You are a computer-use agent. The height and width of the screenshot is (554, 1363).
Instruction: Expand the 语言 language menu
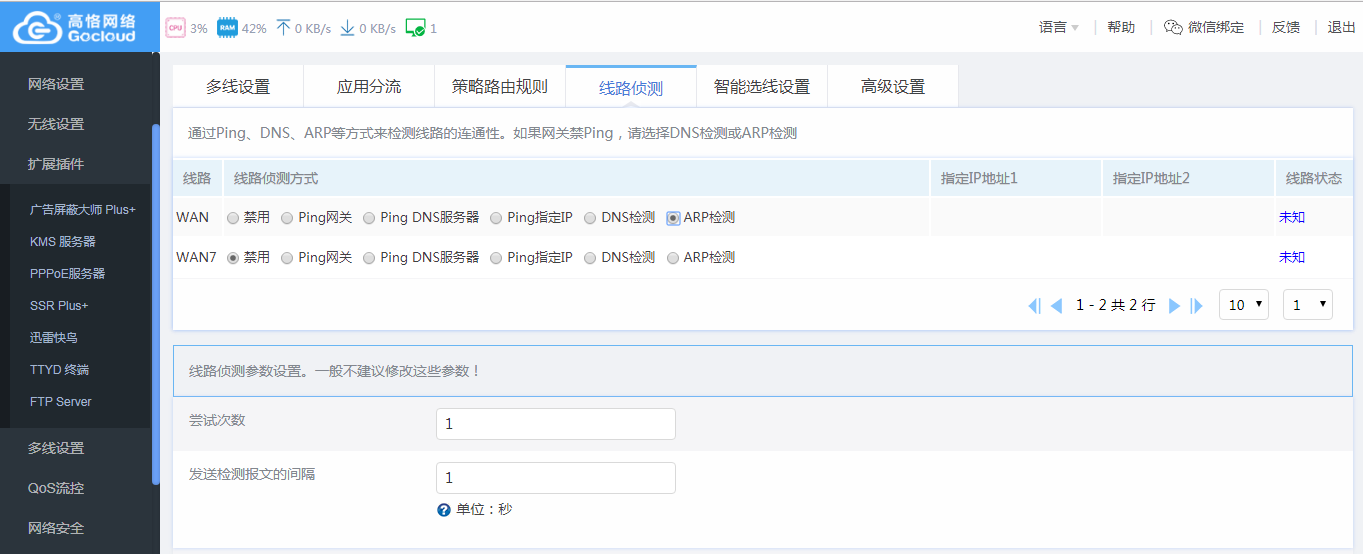coord(1059,28)
